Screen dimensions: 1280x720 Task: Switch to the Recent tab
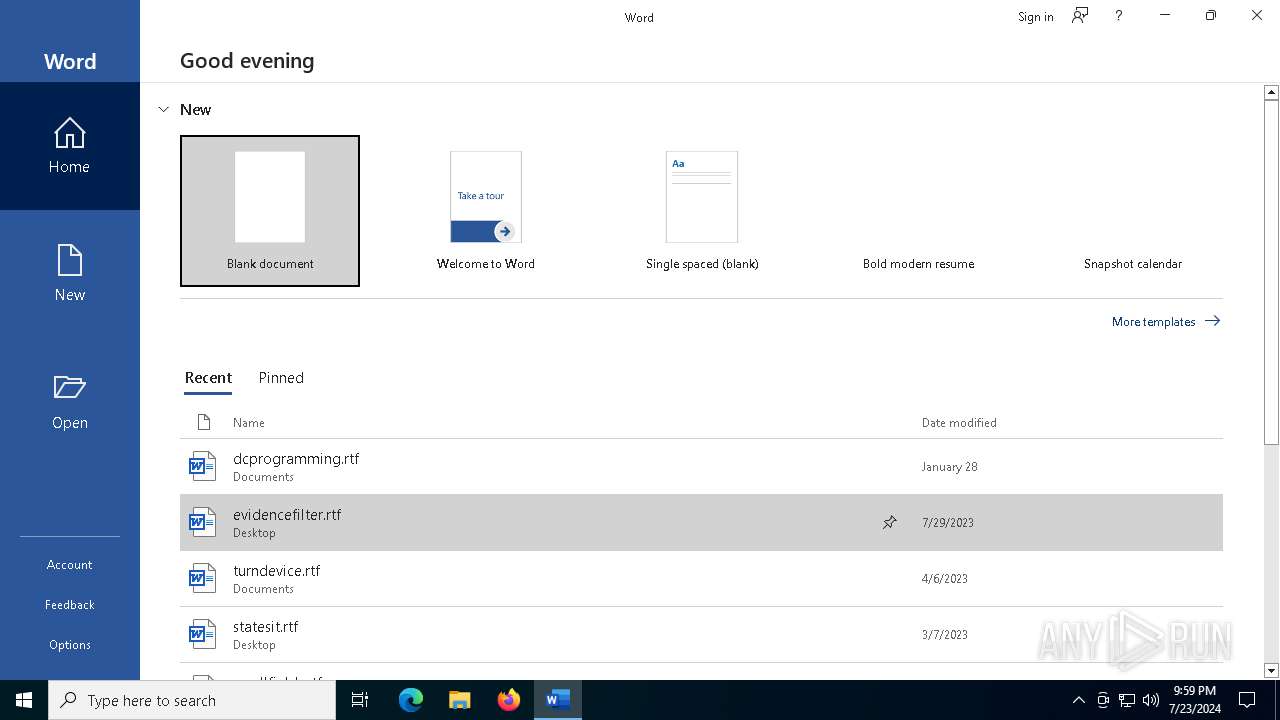(x=208, y=378)
